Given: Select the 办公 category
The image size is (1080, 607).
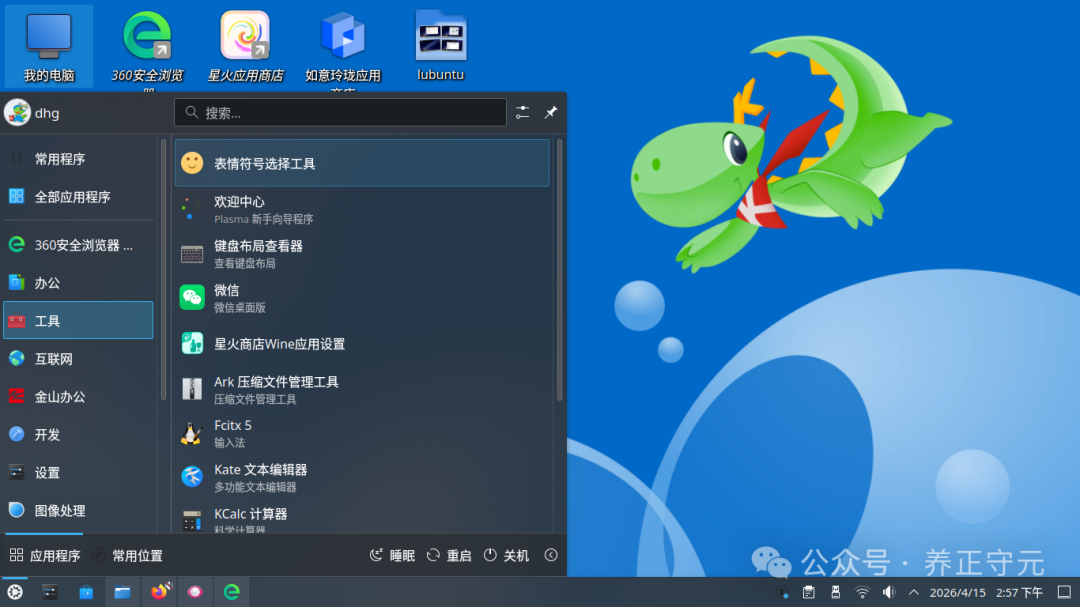Looking at the screenshot, I should (78, 283).
